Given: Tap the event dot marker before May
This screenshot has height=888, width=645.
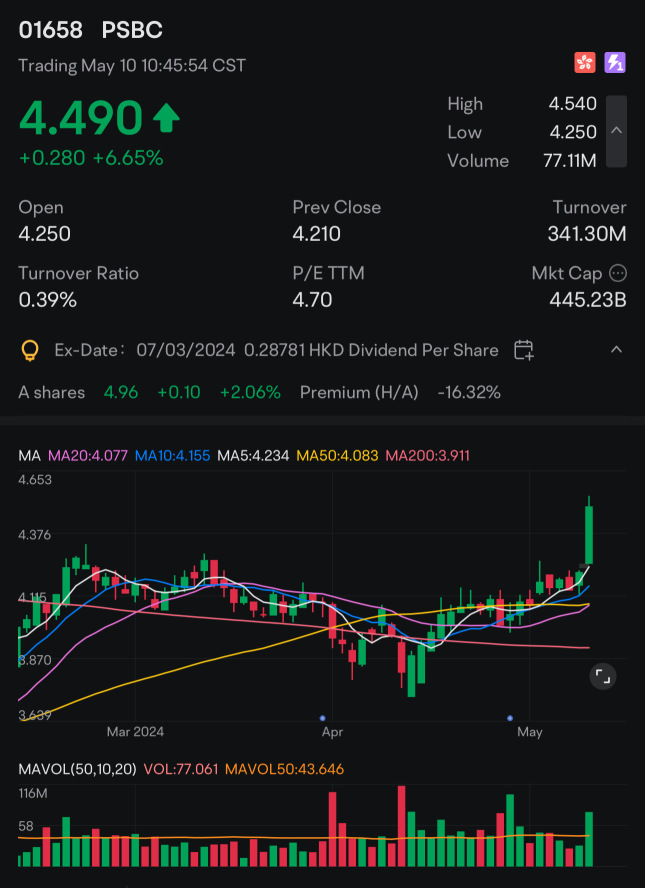Looking at the screenshot, I should [510, 718].
